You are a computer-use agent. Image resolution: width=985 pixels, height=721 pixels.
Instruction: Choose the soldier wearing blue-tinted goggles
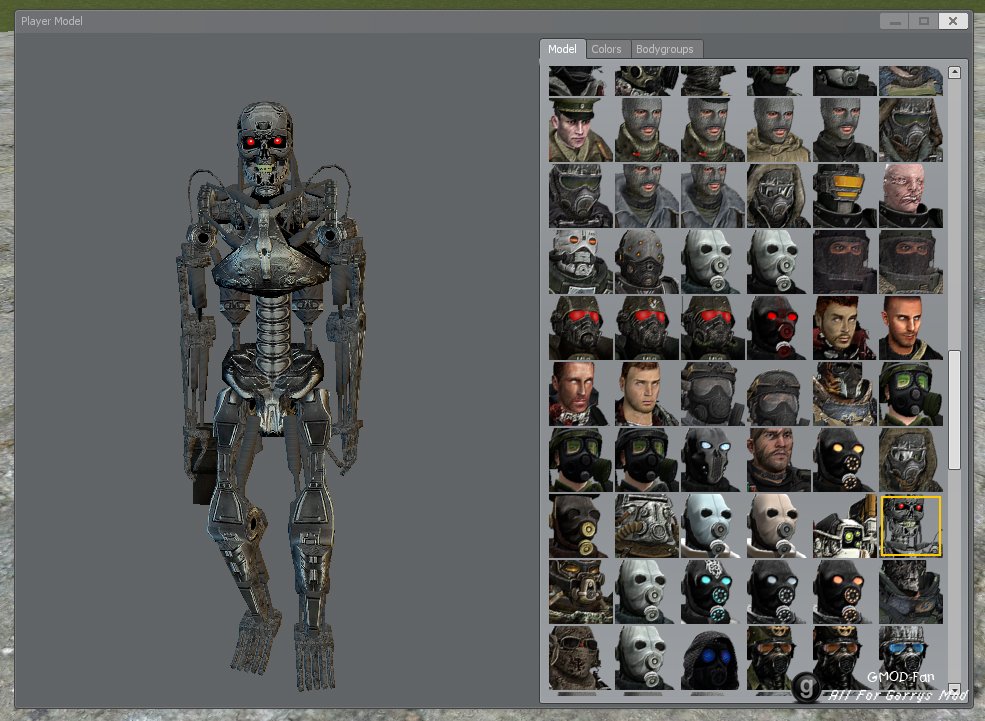910,658
